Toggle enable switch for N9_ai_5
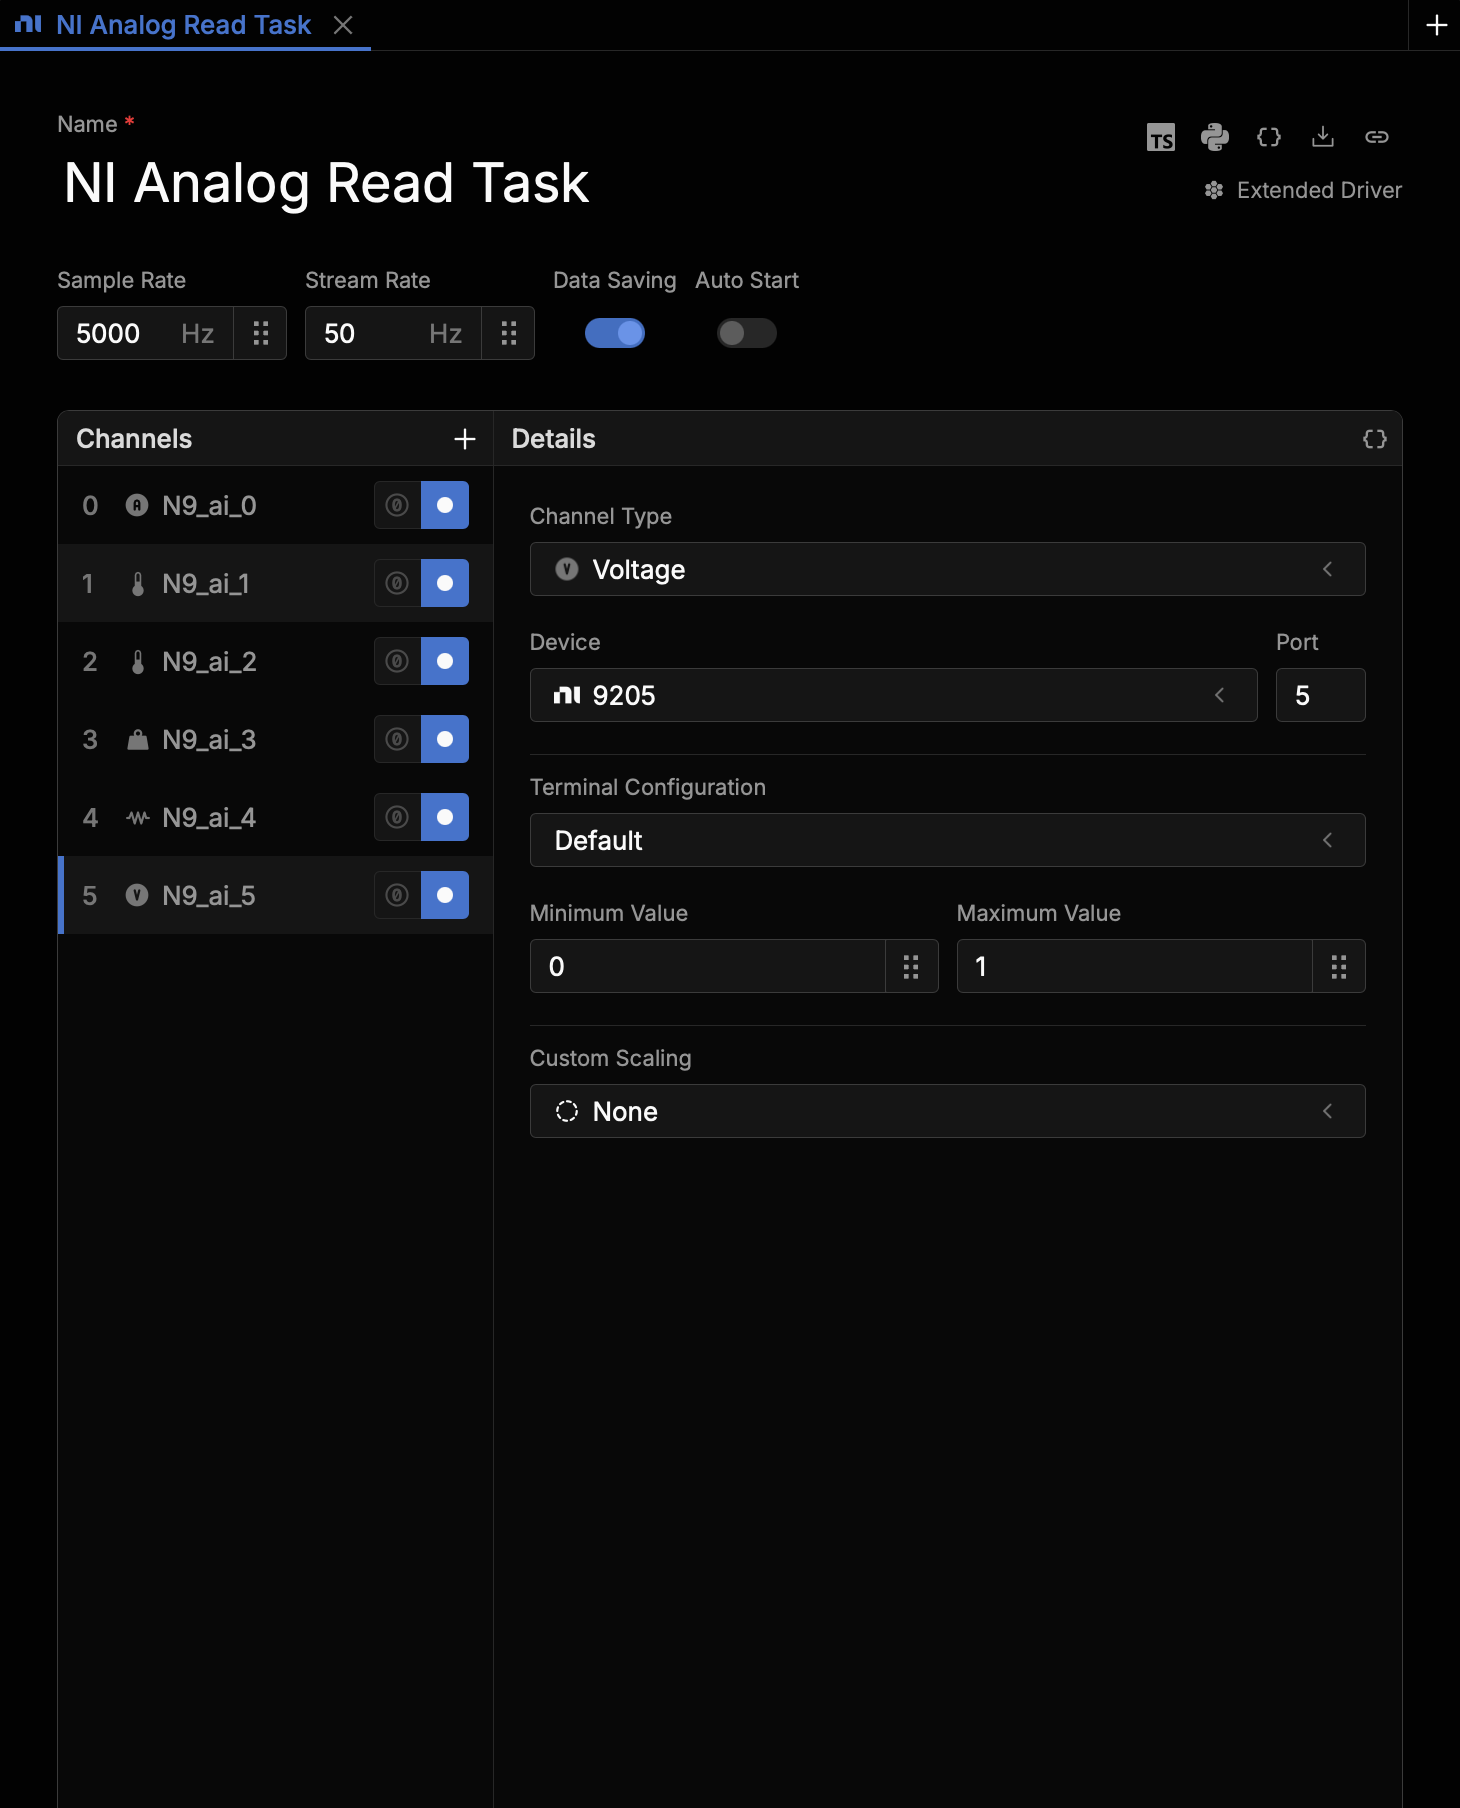This screenshot has height=1808, width=1460. [x=445, y=895]
